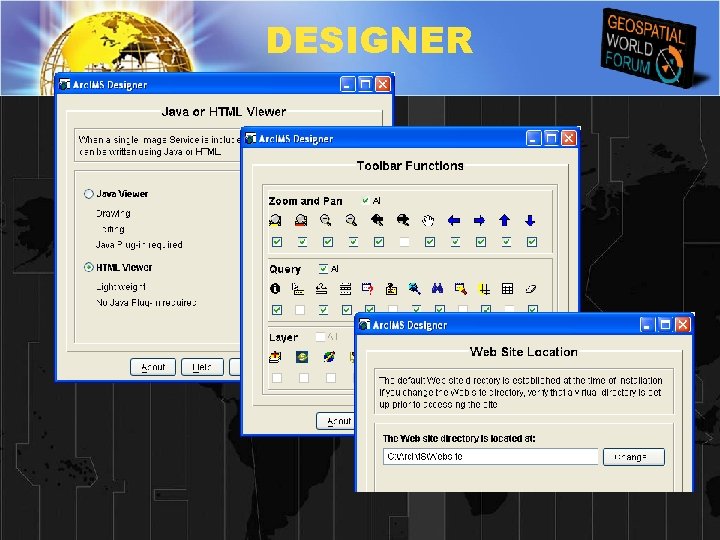Select the pan hand tool icon
This screenshot has height=540, width=720.
pyautogui.click(x=428, y=221)
